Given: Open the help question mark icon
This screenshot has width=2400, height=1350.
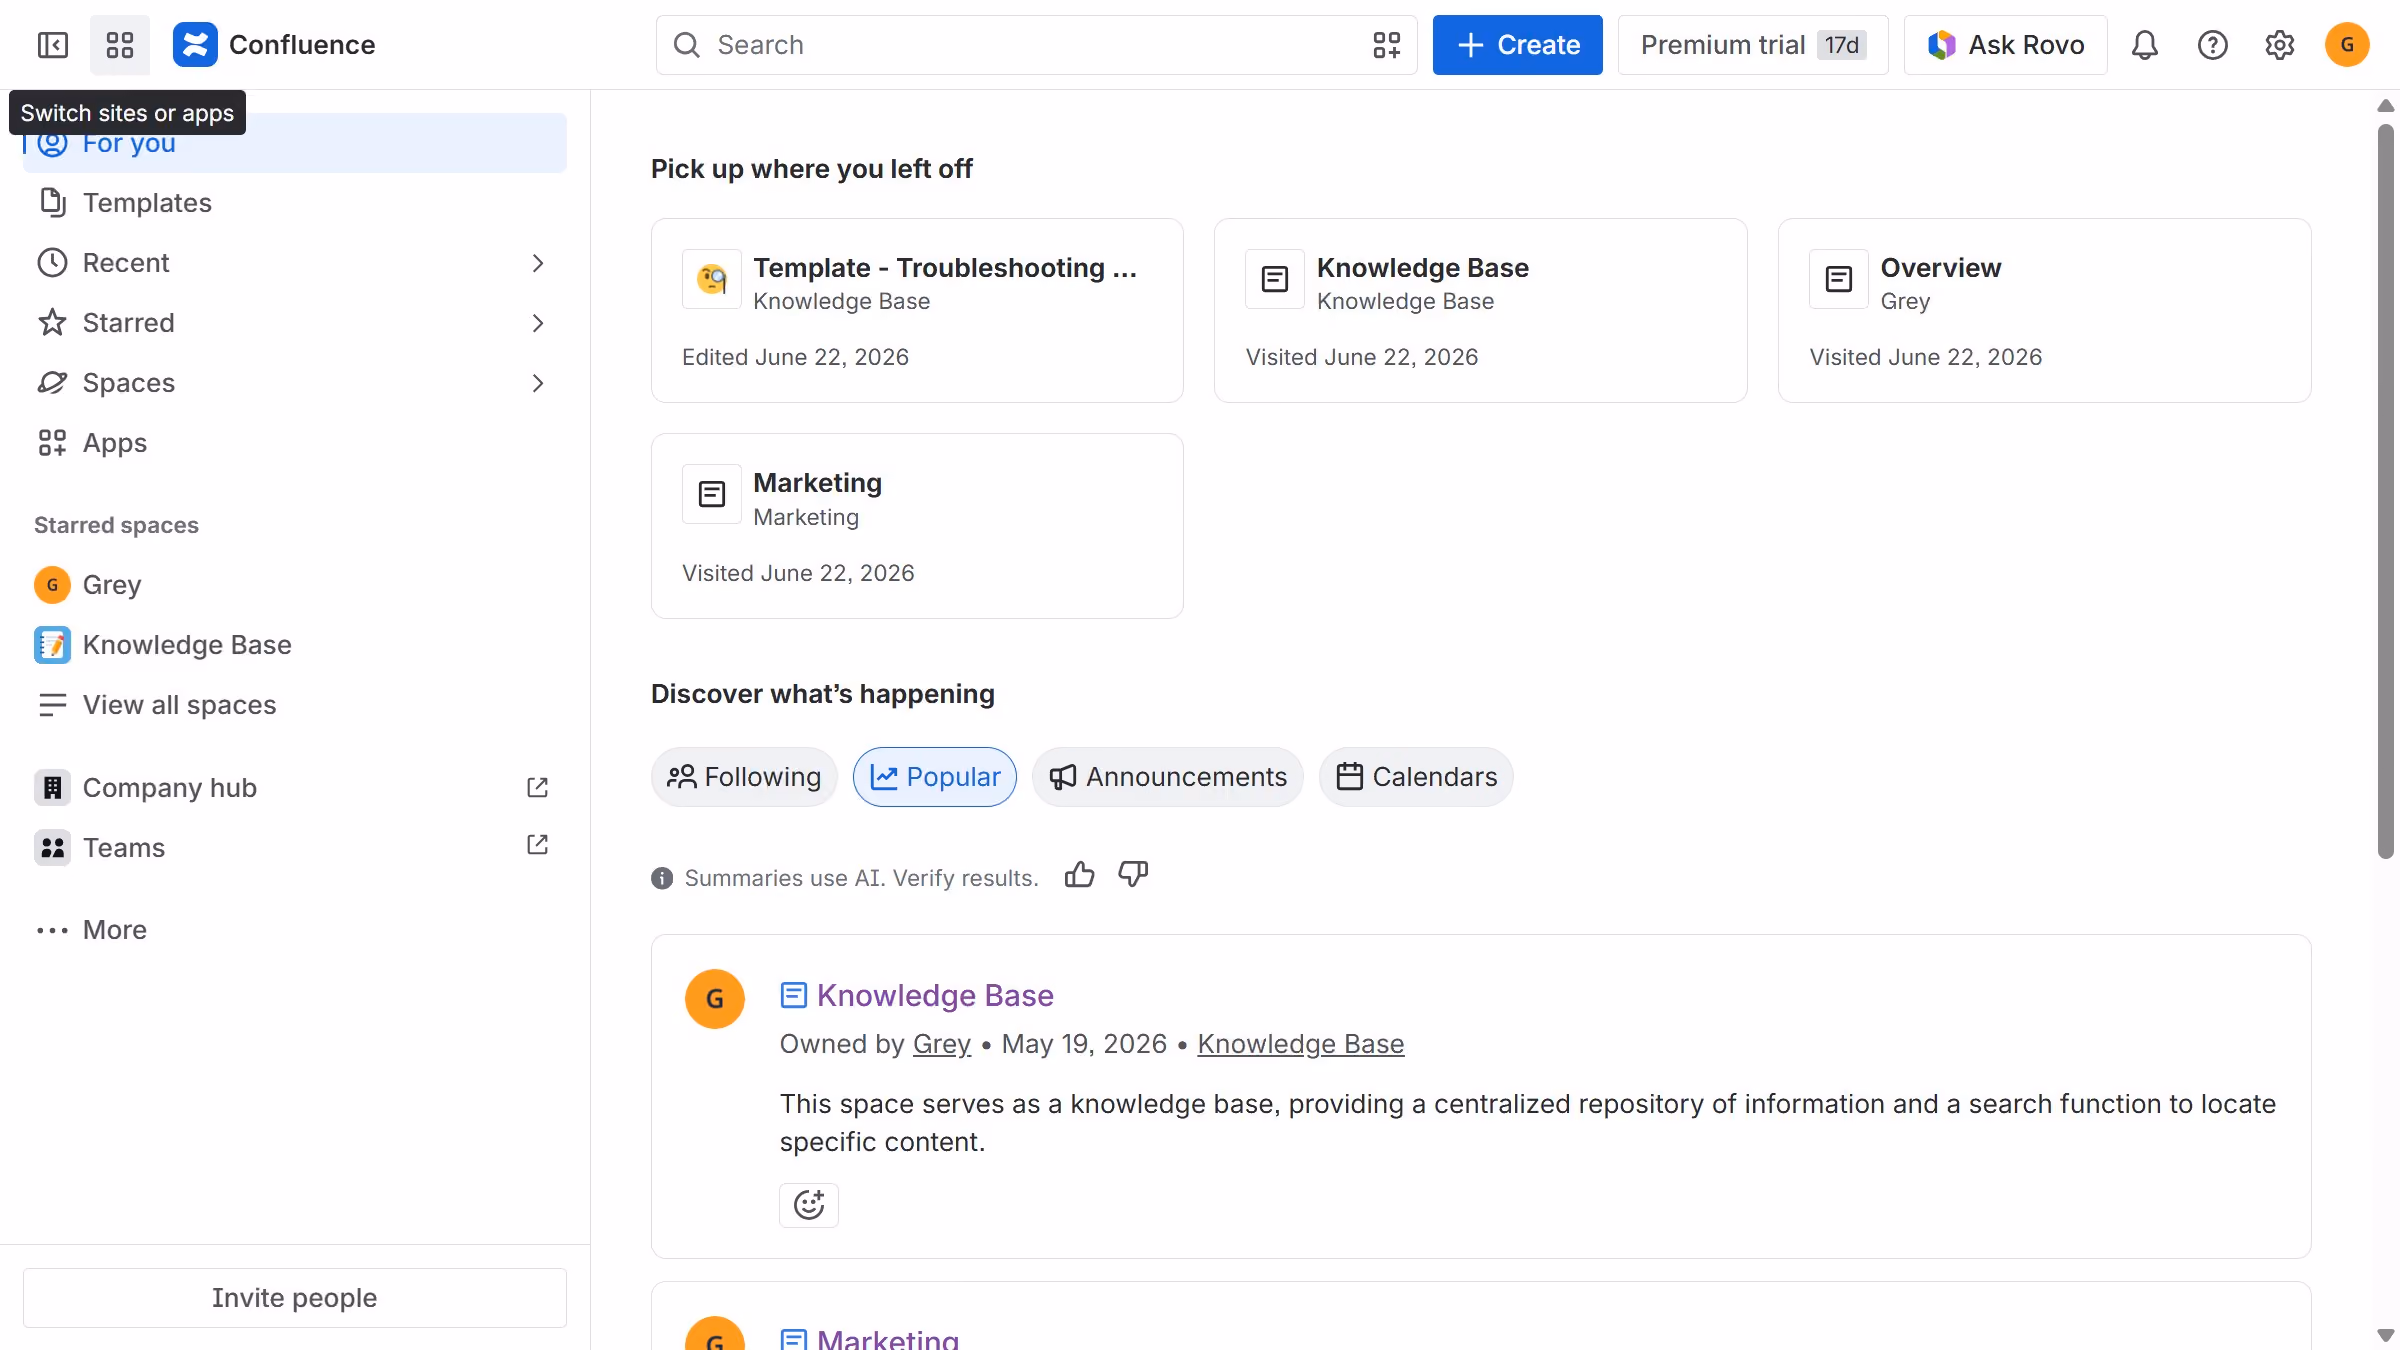Looking at the screenshot, I should (x=2212, y=45).
